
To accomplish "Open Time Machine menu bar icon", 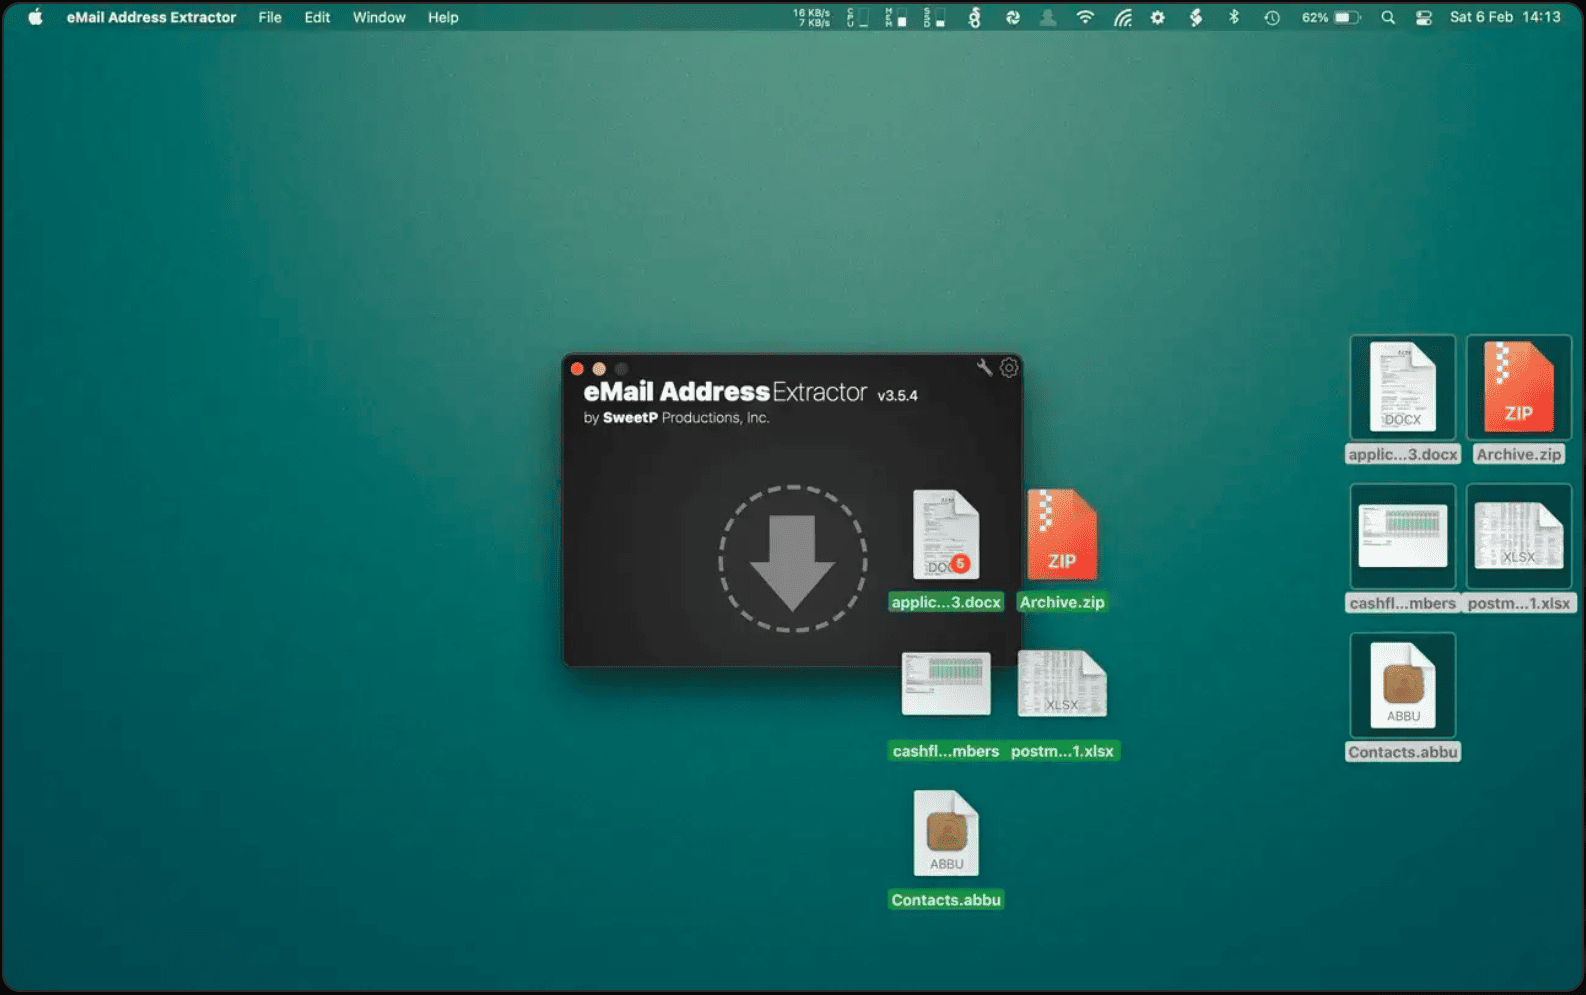I will 1271,17.
